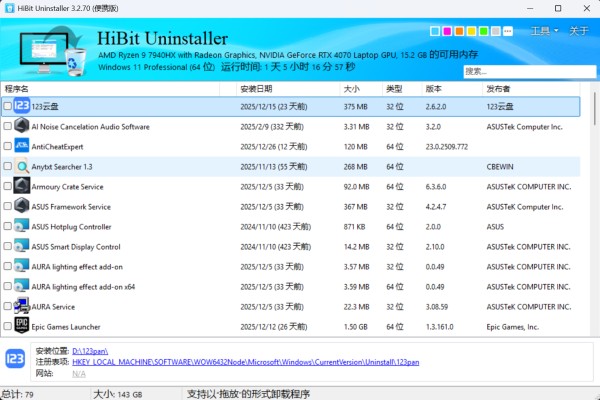Click the Epic Games Launcher icon
600x400 pixels.
[22, 326]
